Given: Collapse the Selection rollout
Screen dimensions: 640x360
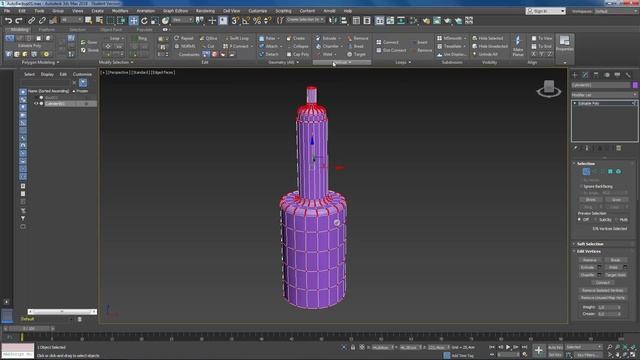Looking at the screenshot, I should tap(586, 164).
